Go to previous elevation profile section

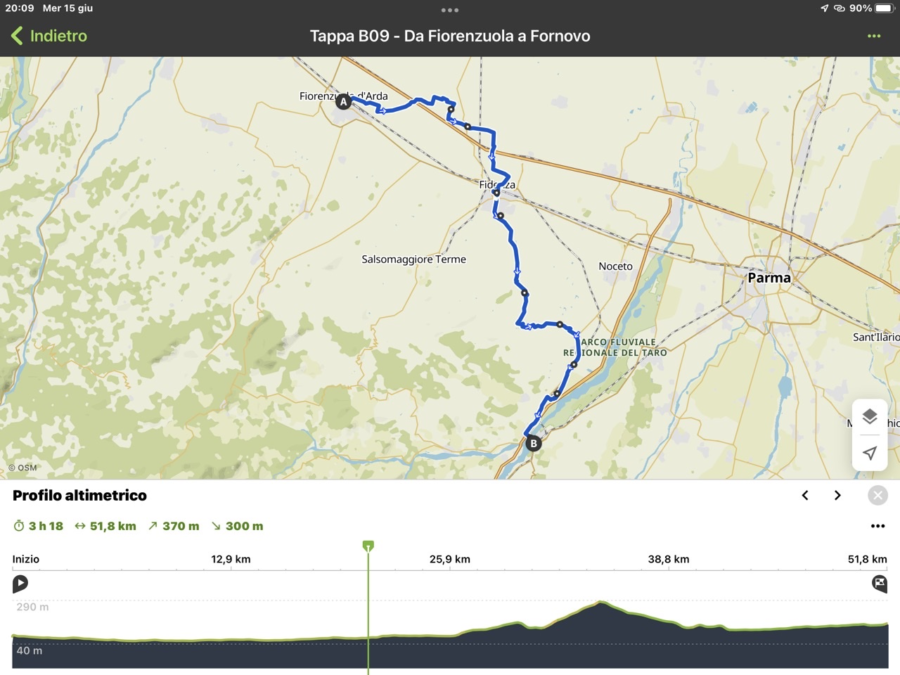tap(805, 495)
